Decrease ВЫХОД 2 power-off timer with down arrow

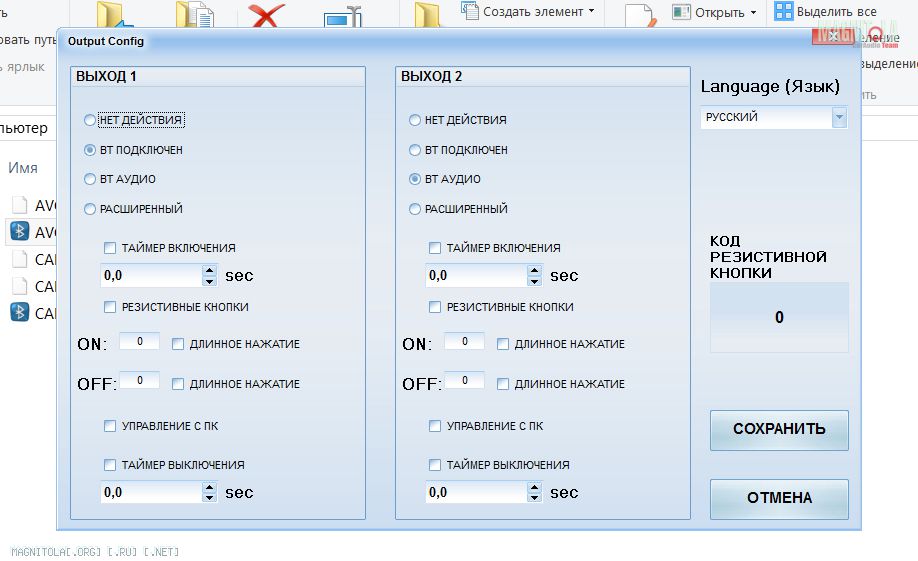point(534,497)
